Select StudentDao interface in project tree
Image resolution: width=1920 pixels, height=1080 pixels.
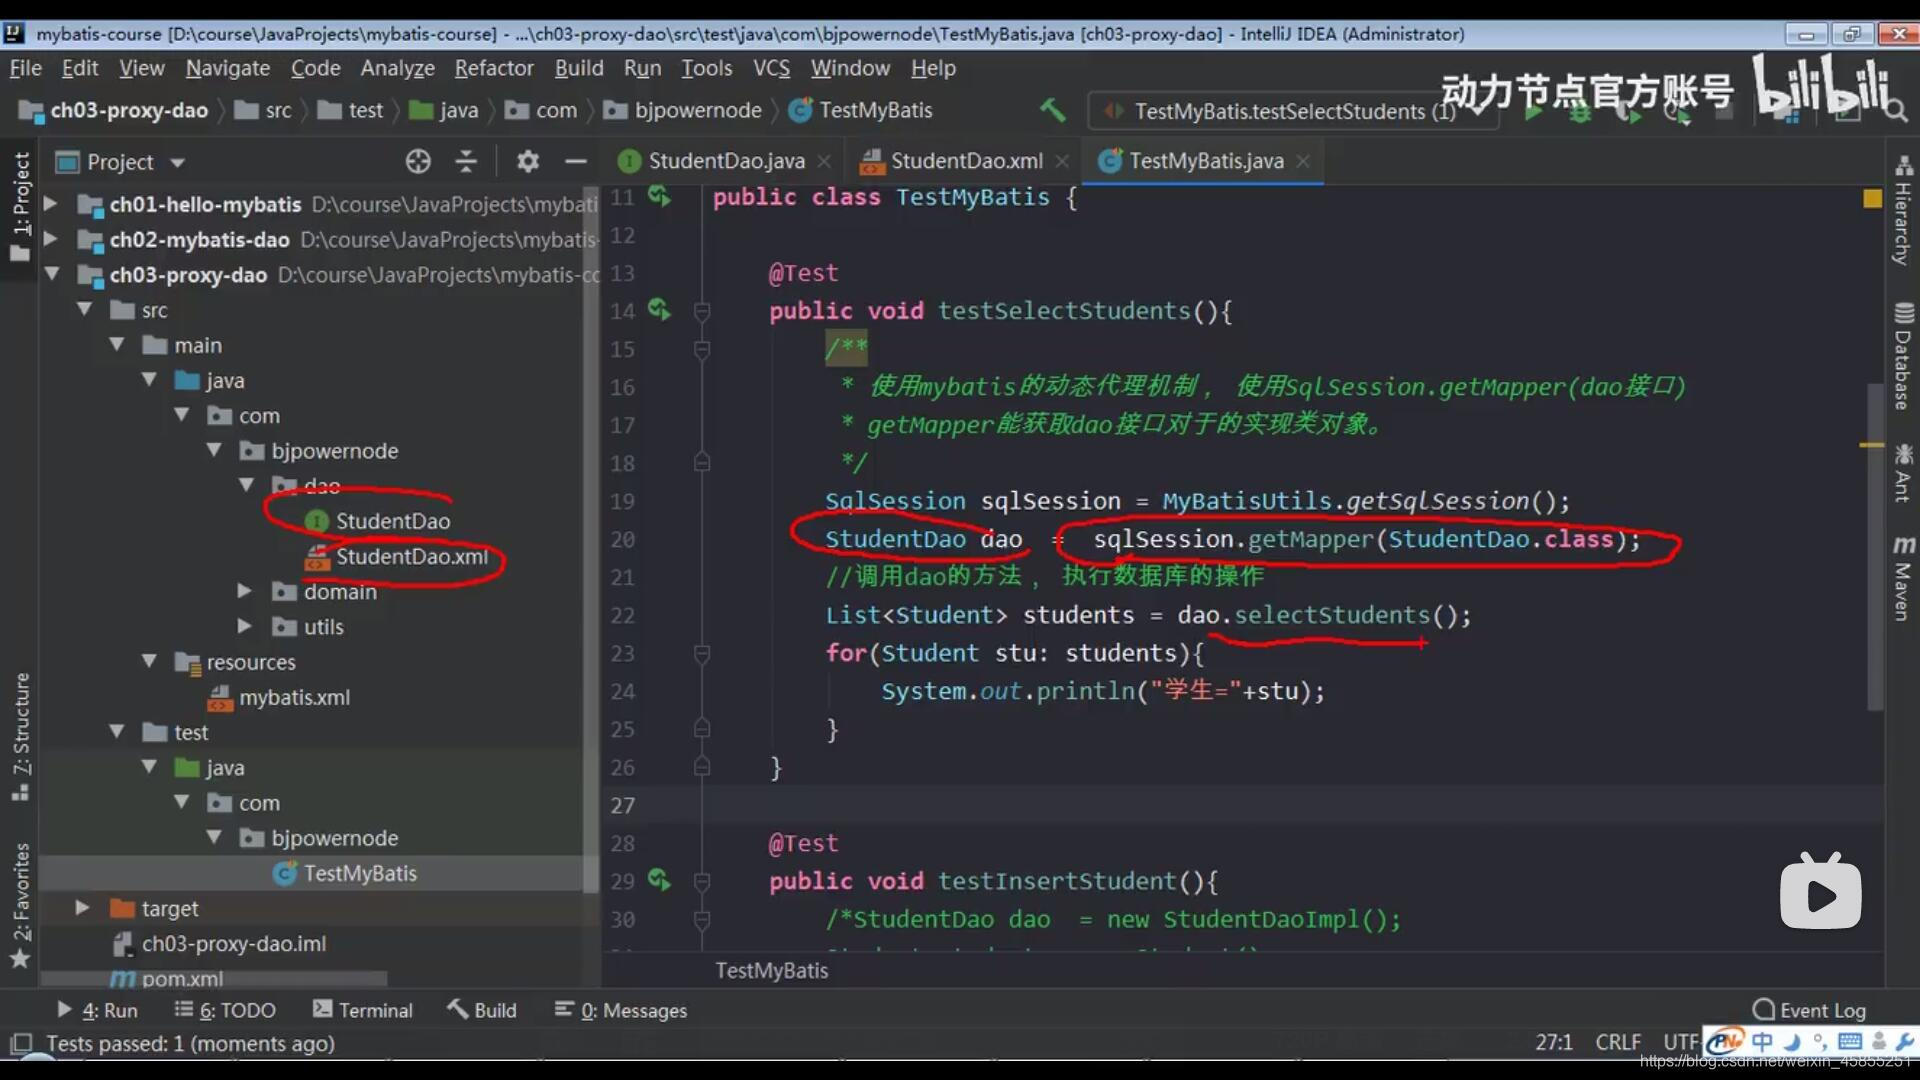point(378,521)
